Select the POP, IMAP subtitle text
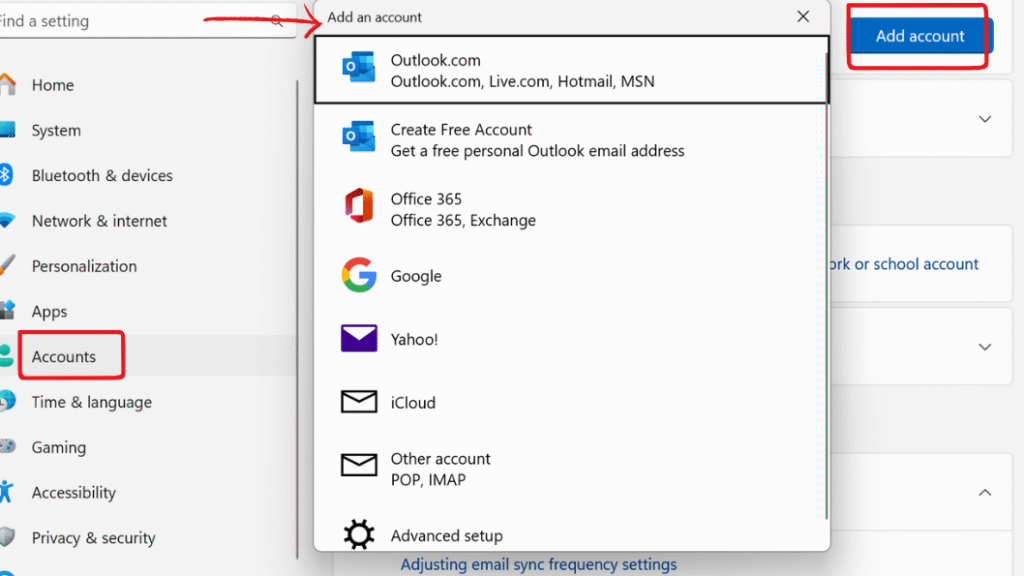Screen dimensions: 1024x576 point(428,480)
